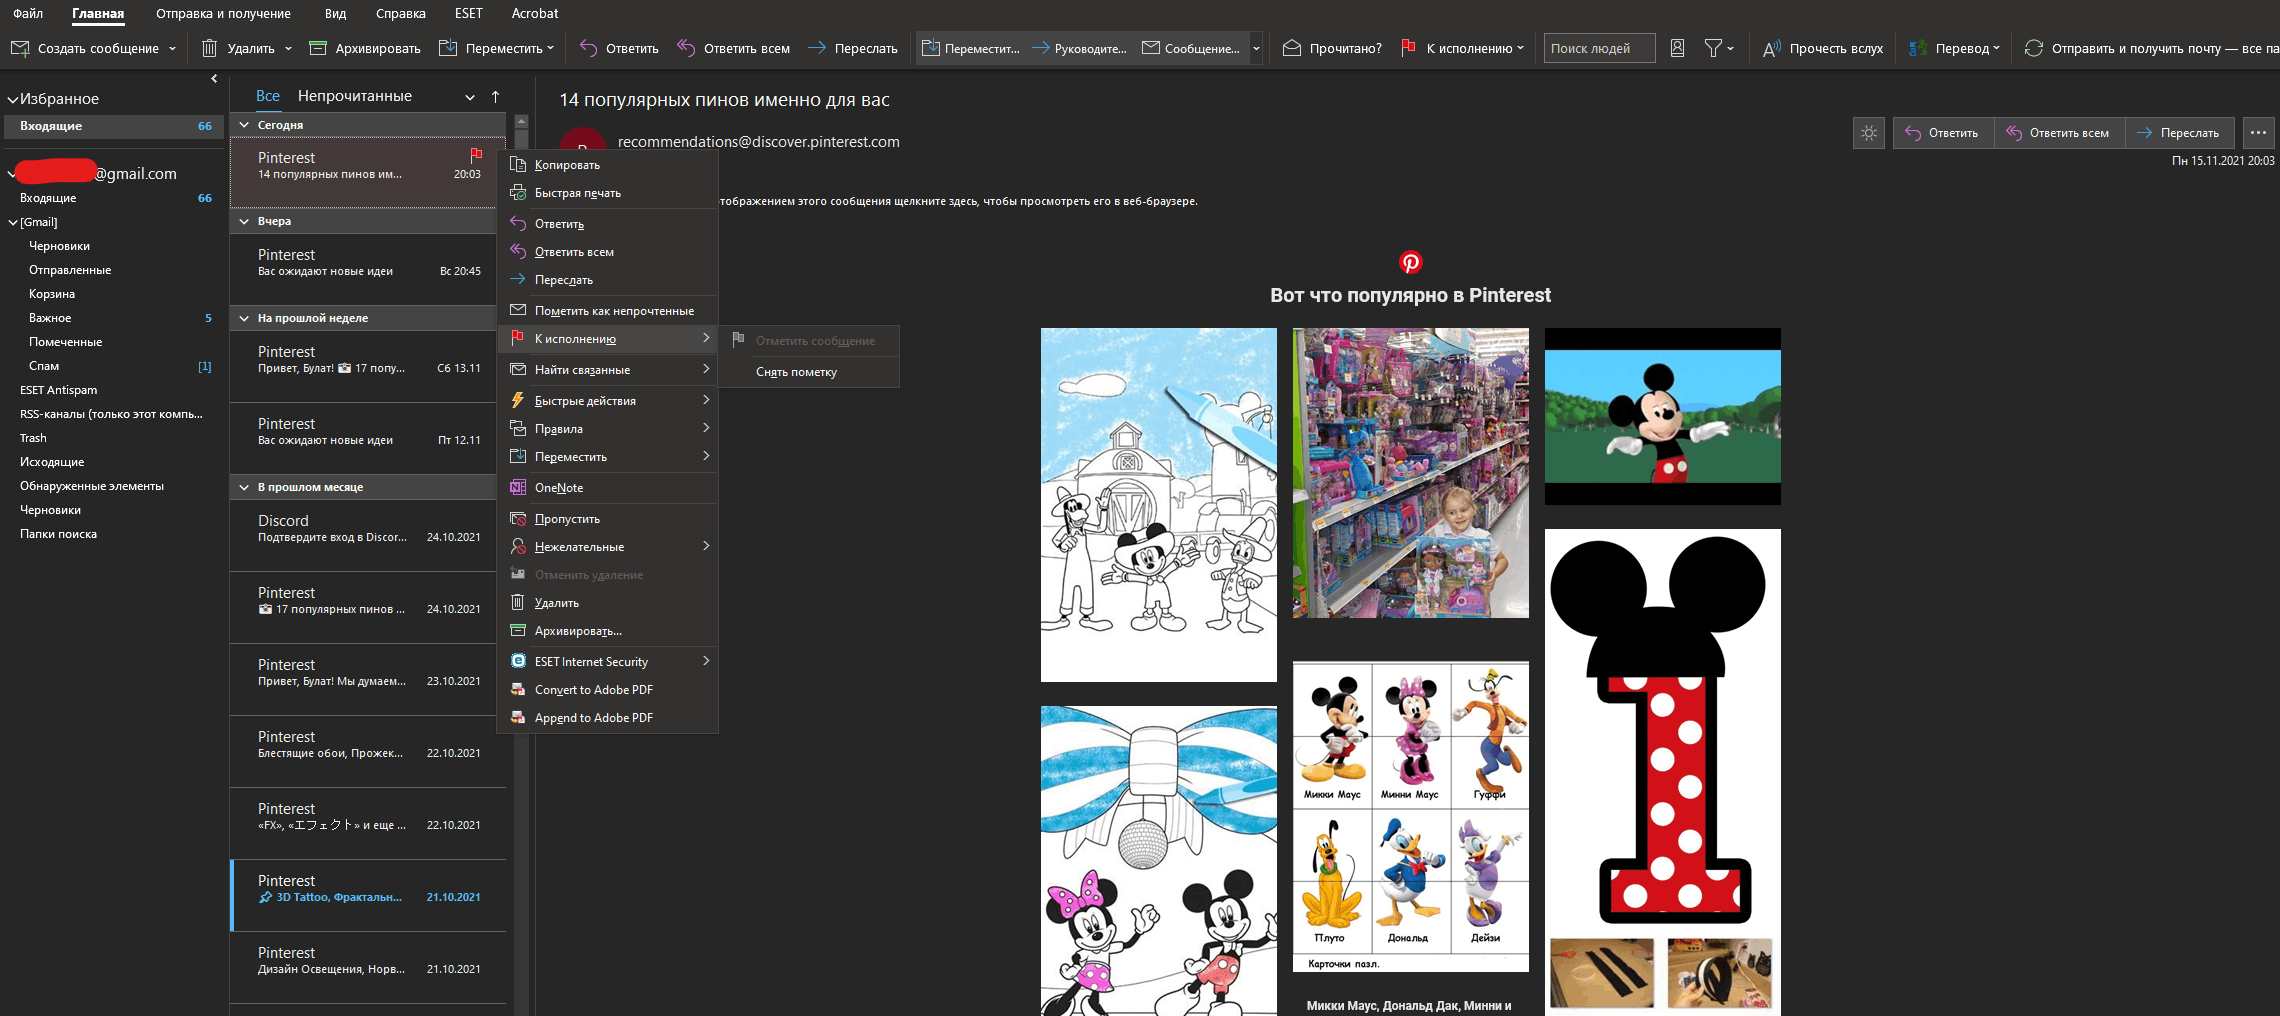Click the Reply arrow icon in ribbon

point(588,48)
